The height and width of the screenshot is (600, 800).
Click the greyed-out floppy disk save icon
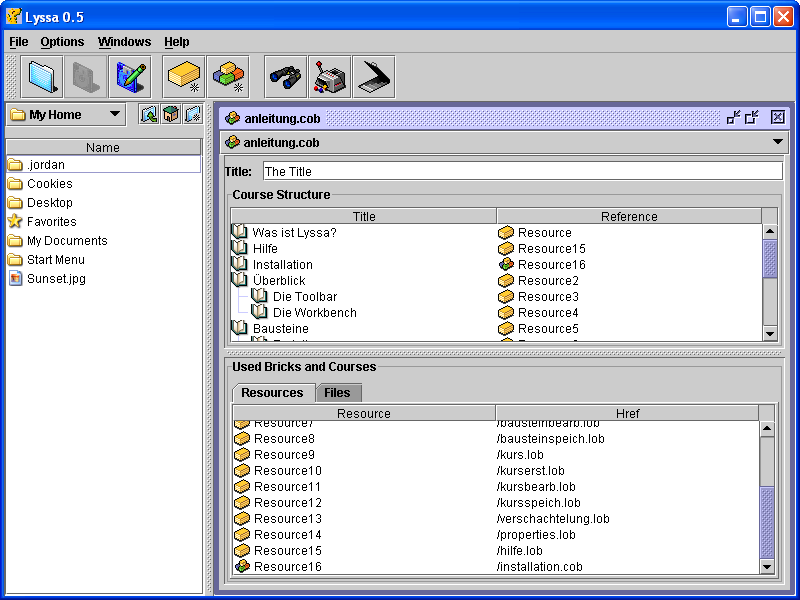(86, 77)
